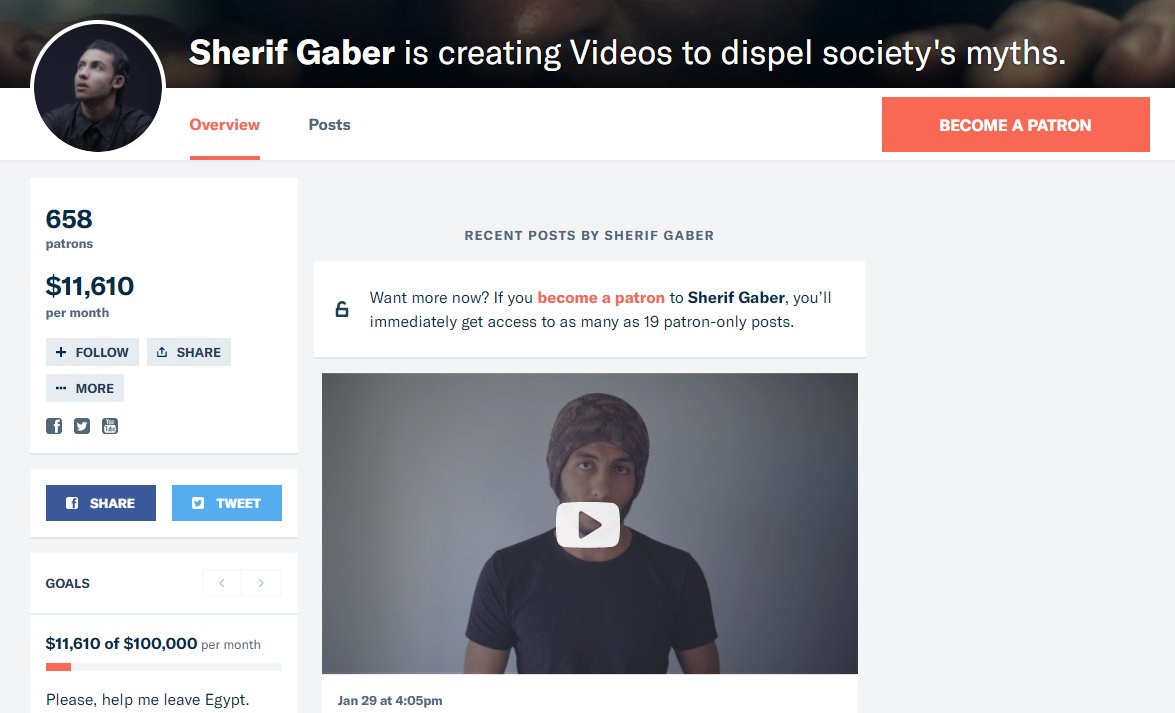Follow the 'become a patron' text link

pos(601,298)
